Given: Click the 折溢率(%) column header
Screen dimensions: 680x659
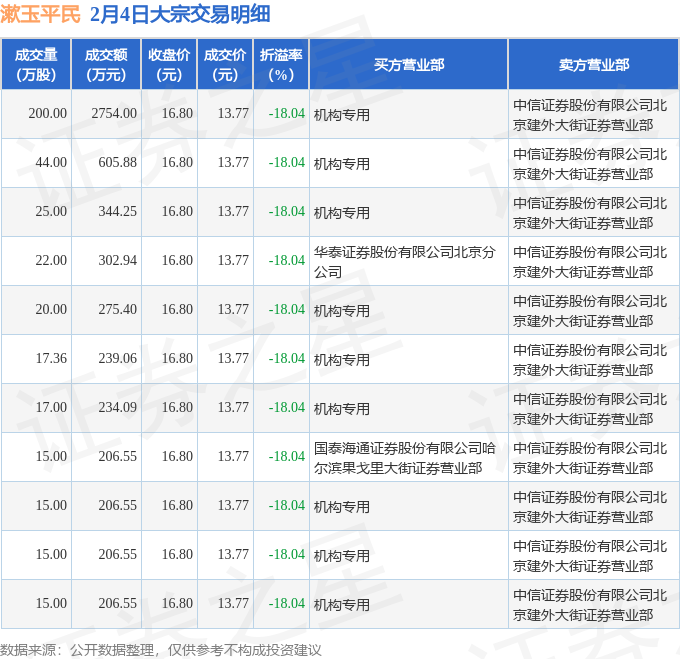Looking at the screenshot, I should coord(281,64).
